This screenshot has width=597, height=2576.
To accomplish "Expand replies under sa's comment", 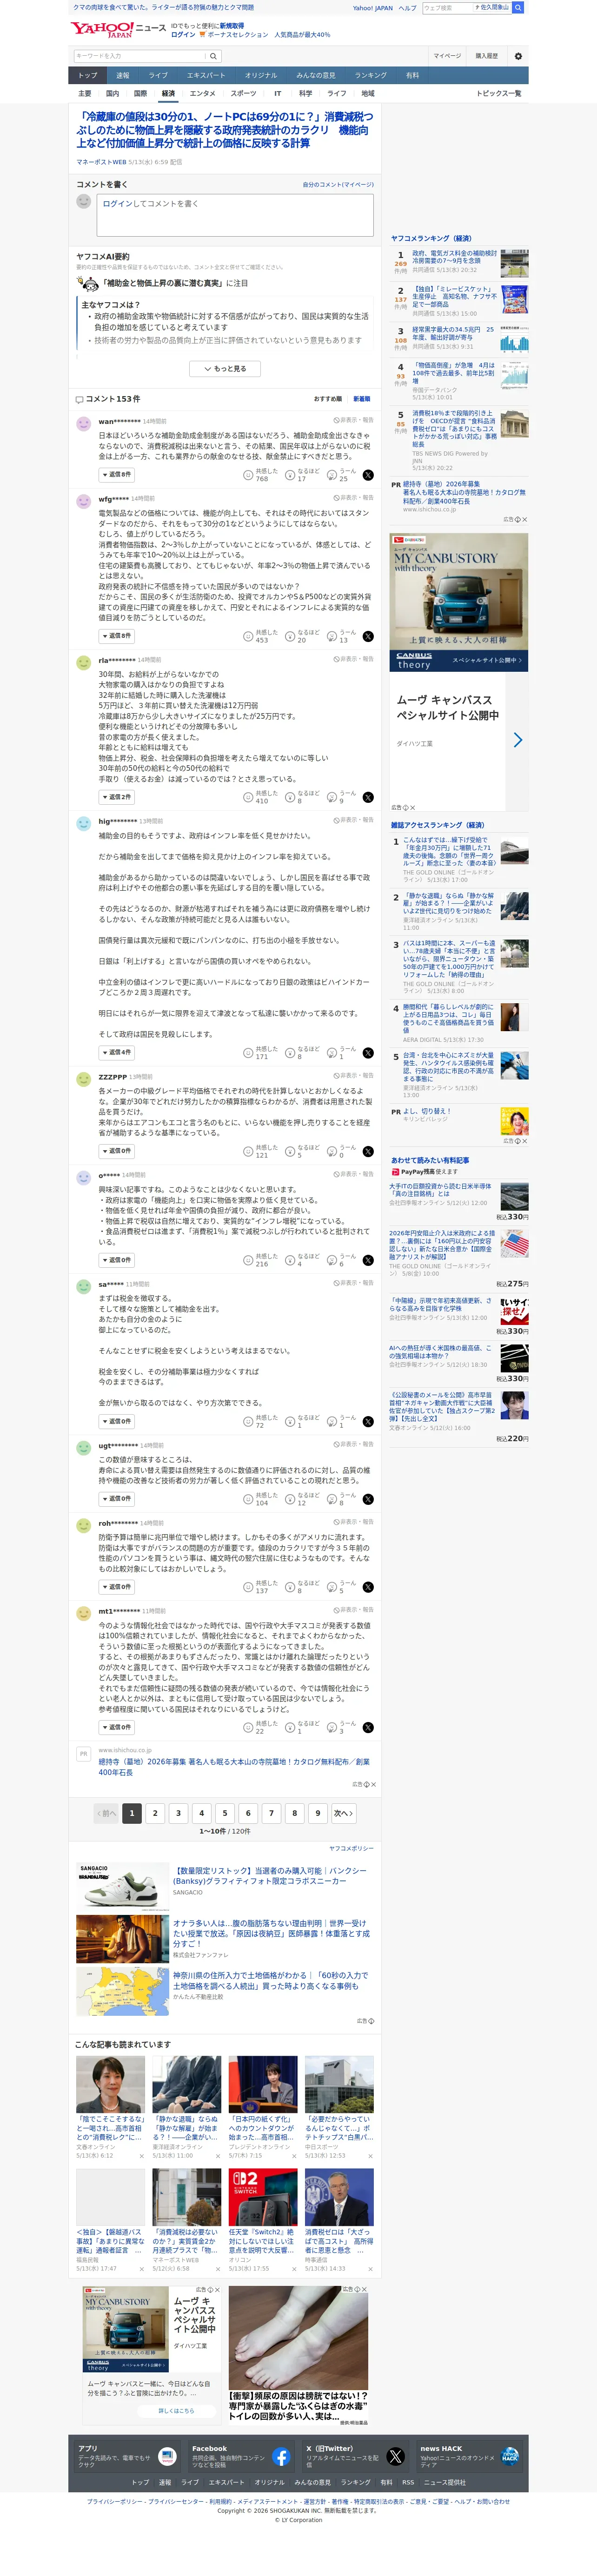I will tap(116, 1421).
